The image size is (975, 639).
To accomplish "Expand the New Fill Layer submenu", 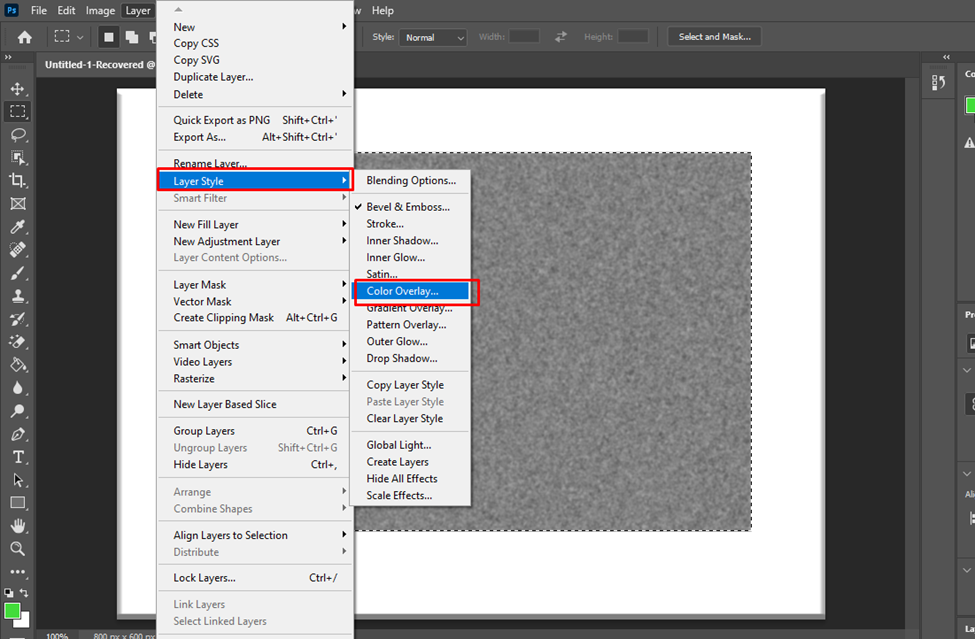I will point(255,224).
